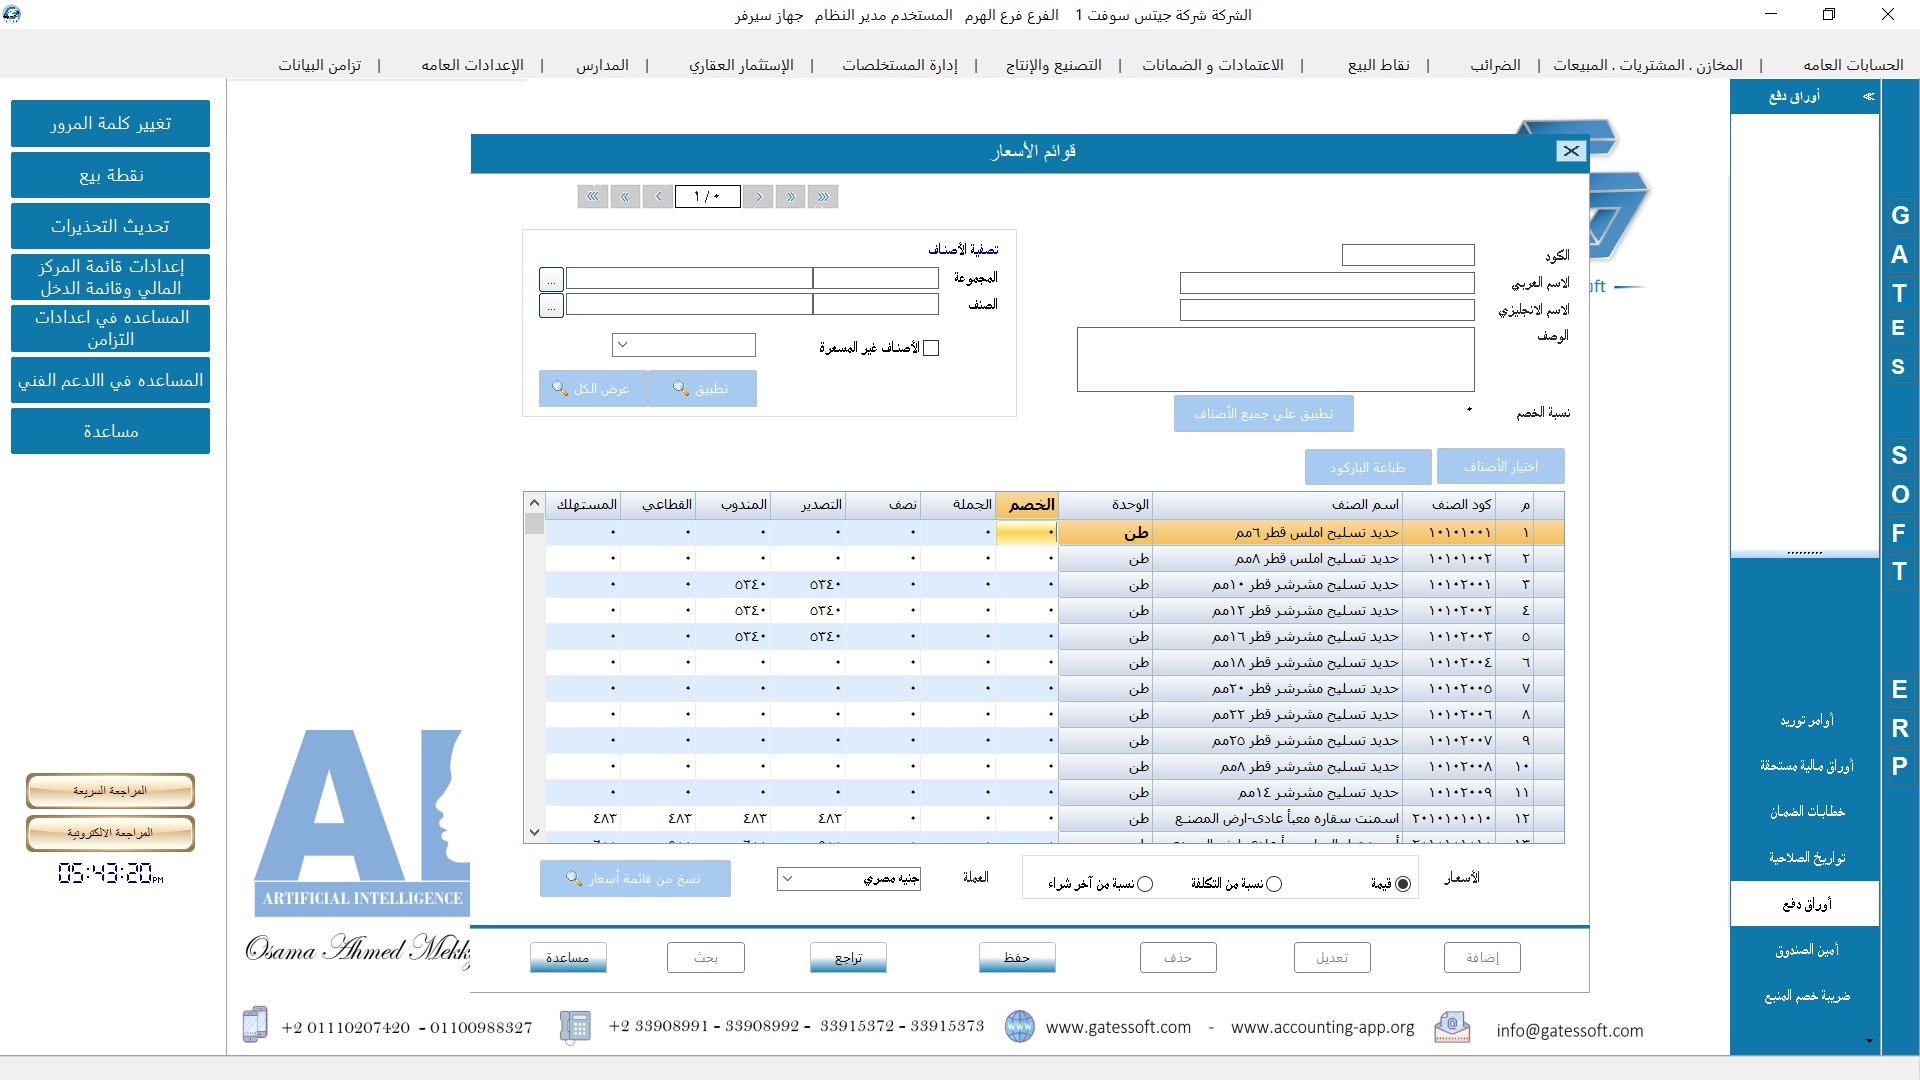
Task: Go to first record navigation arrow
Action: pyautogui.click(x=593, y=197)
